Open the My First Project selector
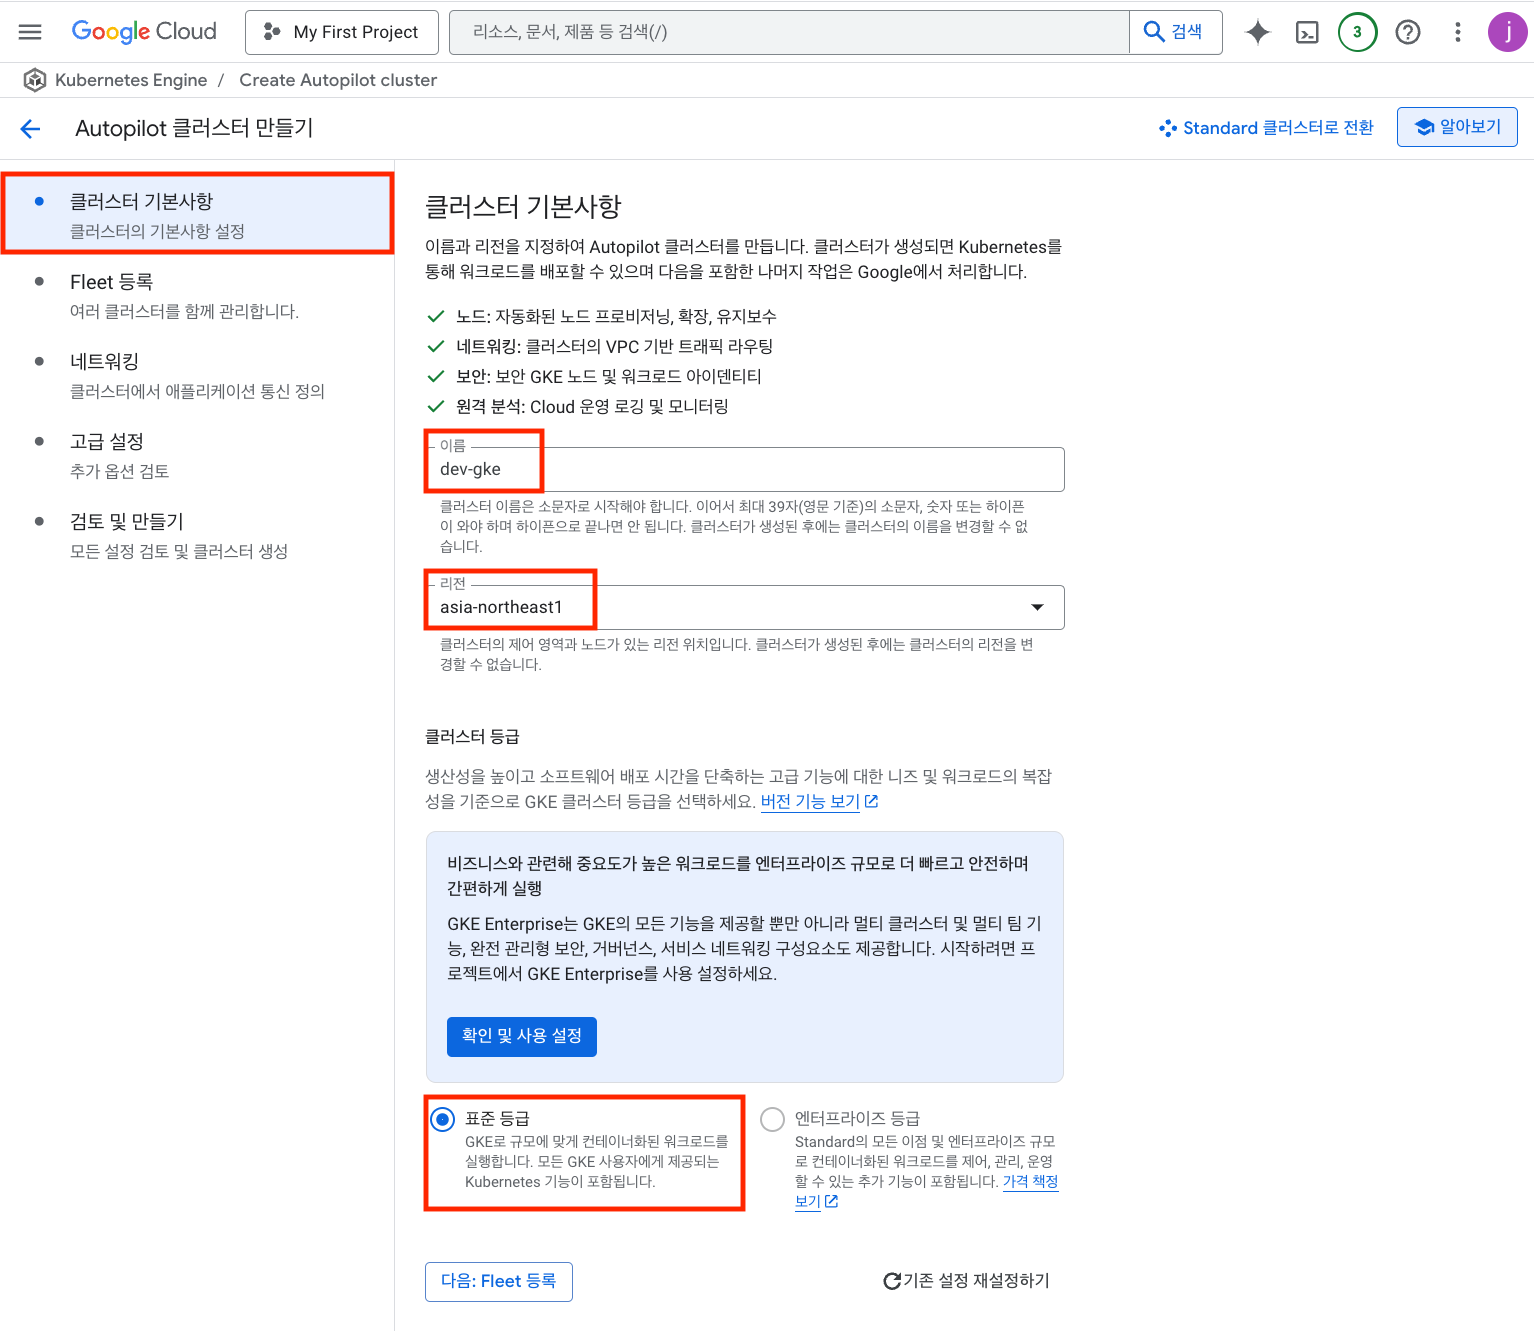 (x=342, y=32)
